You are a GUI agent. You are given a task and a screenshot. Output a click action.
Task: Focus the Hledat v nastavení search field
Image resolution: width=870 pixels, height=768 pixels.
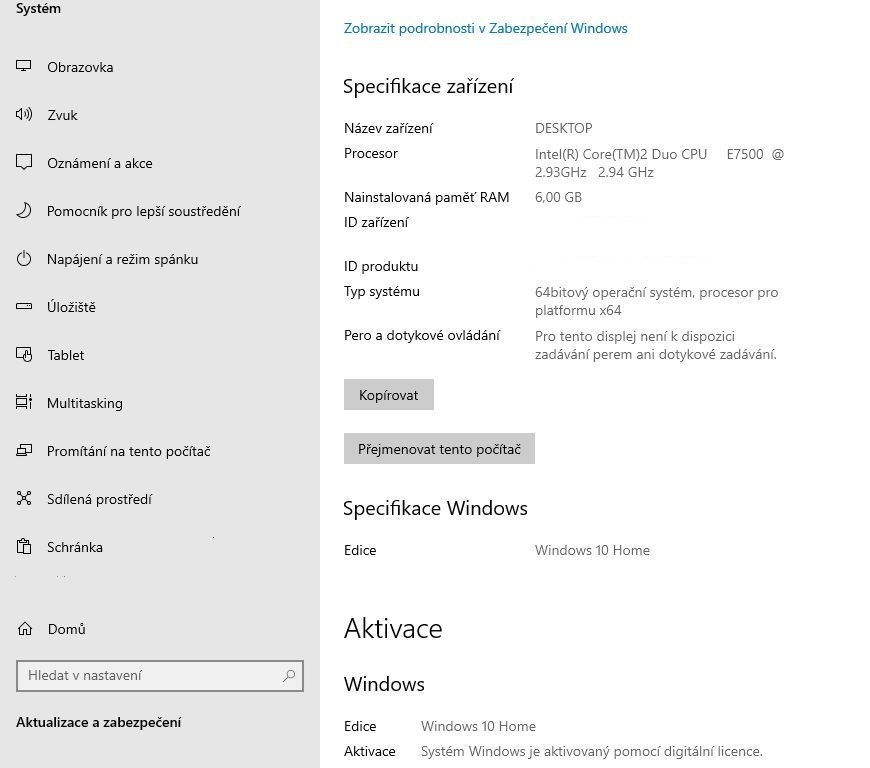pos(150,676)
